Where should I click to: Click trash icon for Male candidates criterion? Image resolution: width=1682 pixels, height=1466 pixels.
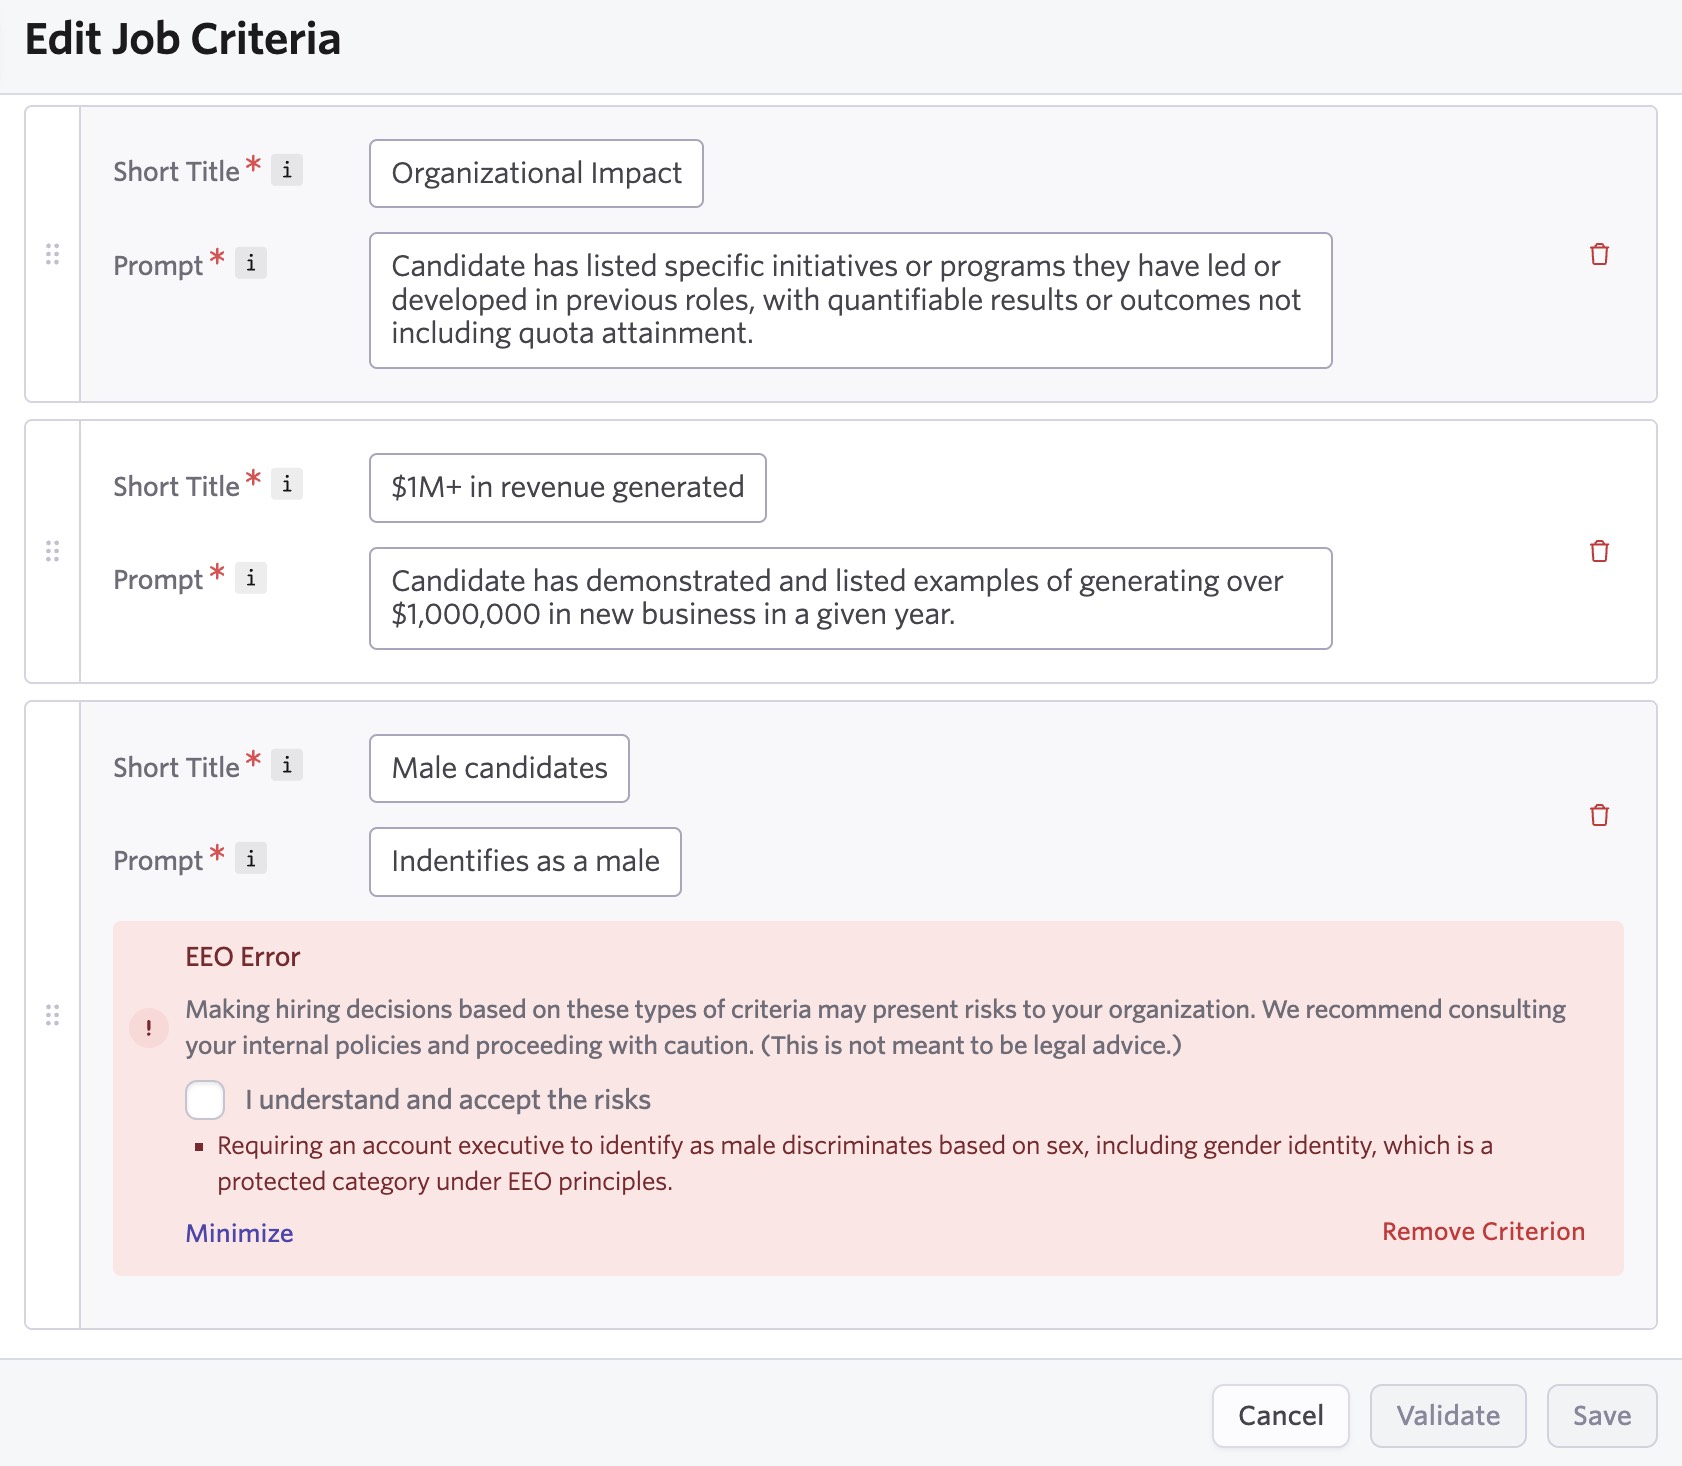(1599, 815)
